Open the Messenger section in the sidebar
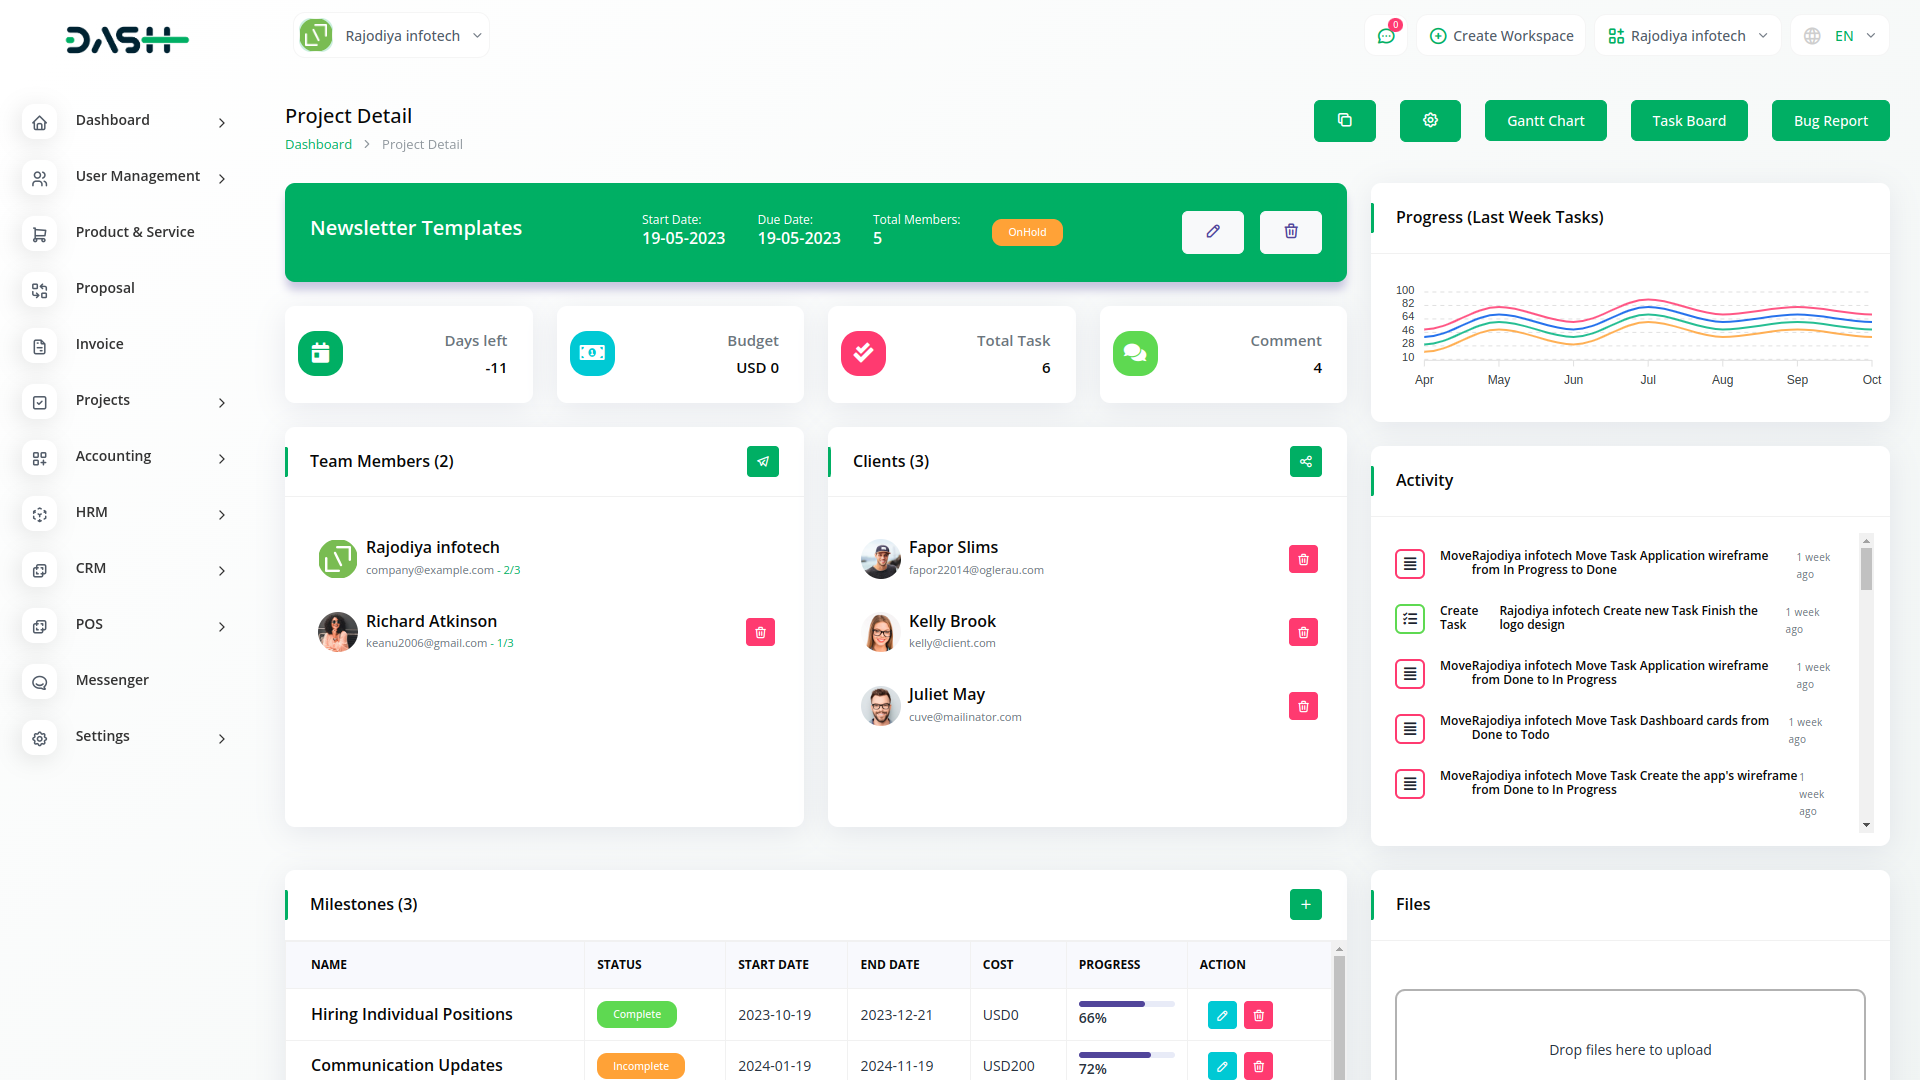 (x=111, y=680)
